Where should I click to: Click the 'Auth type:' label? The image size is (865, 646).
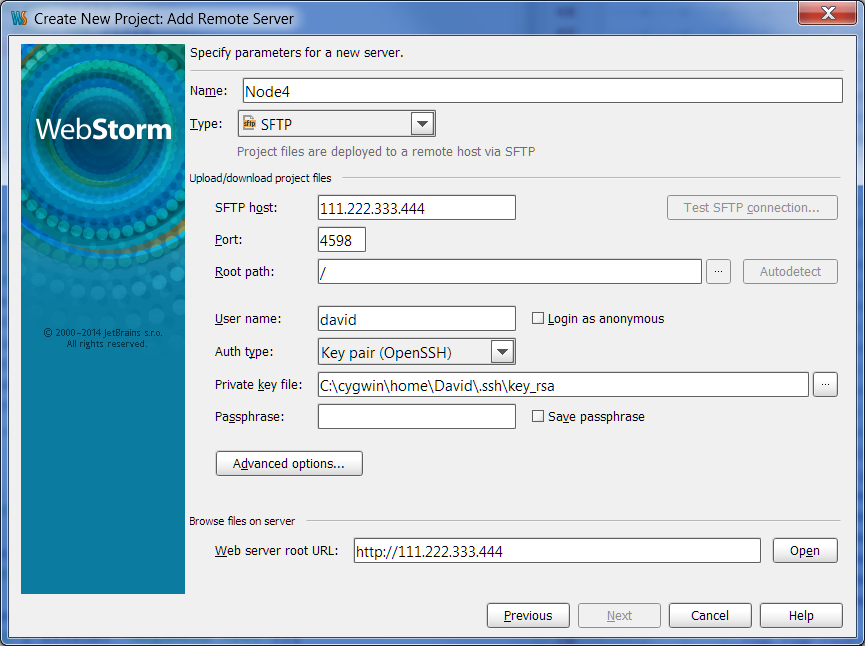click(244, 351)
